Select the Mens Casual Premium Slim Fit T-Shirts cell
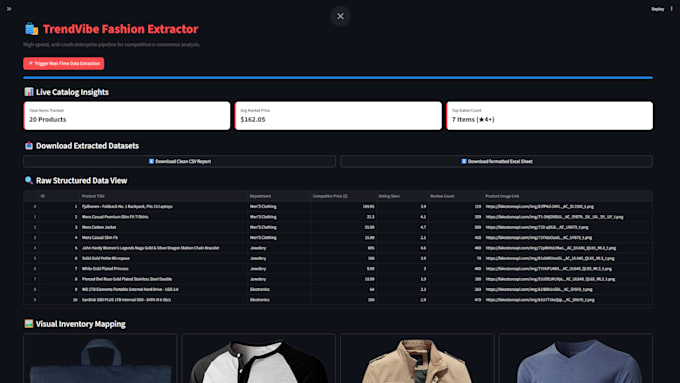 (x=163, y=217)
